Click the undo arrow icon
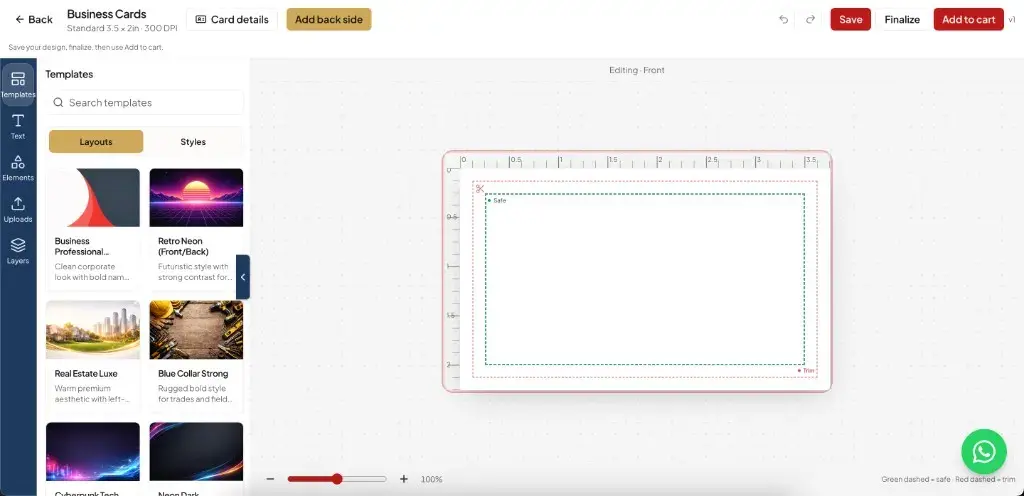This screenshot has width=1024, height=496. 784,20
